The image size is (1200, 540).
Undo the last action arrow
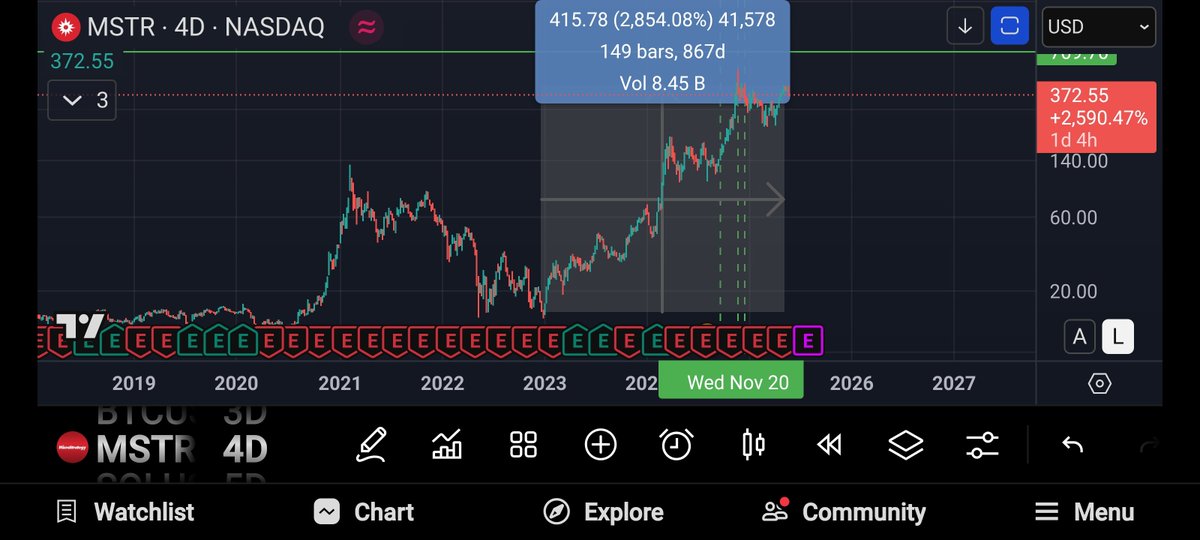(x=1072, y=445)
